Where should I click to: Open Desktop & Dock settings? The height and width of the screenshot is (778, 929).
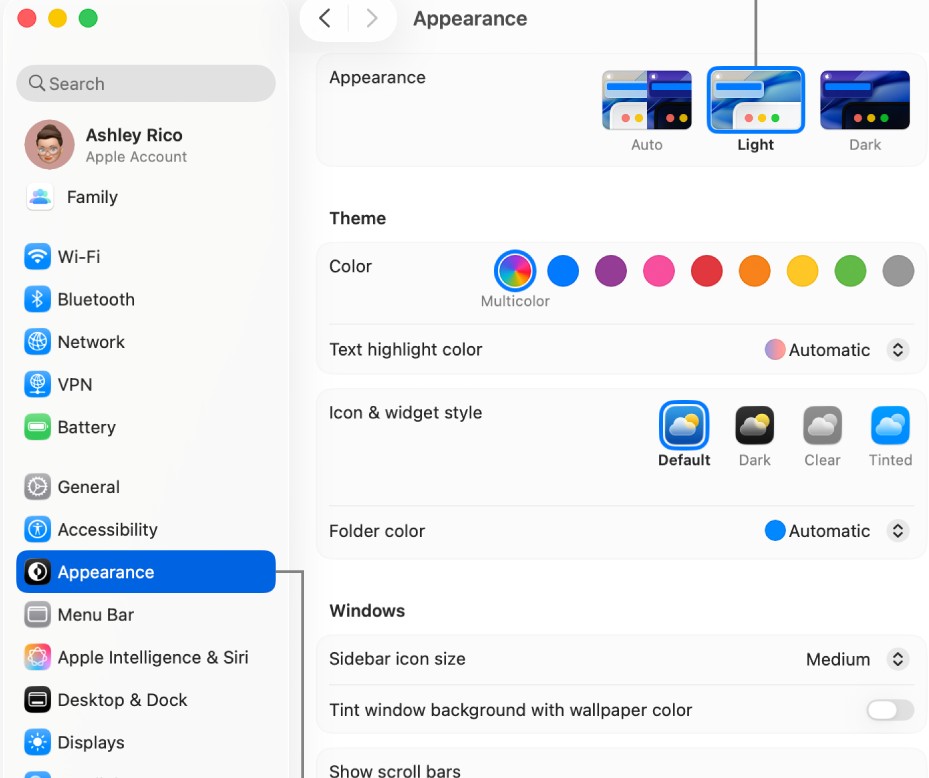(x=122, y=701)
